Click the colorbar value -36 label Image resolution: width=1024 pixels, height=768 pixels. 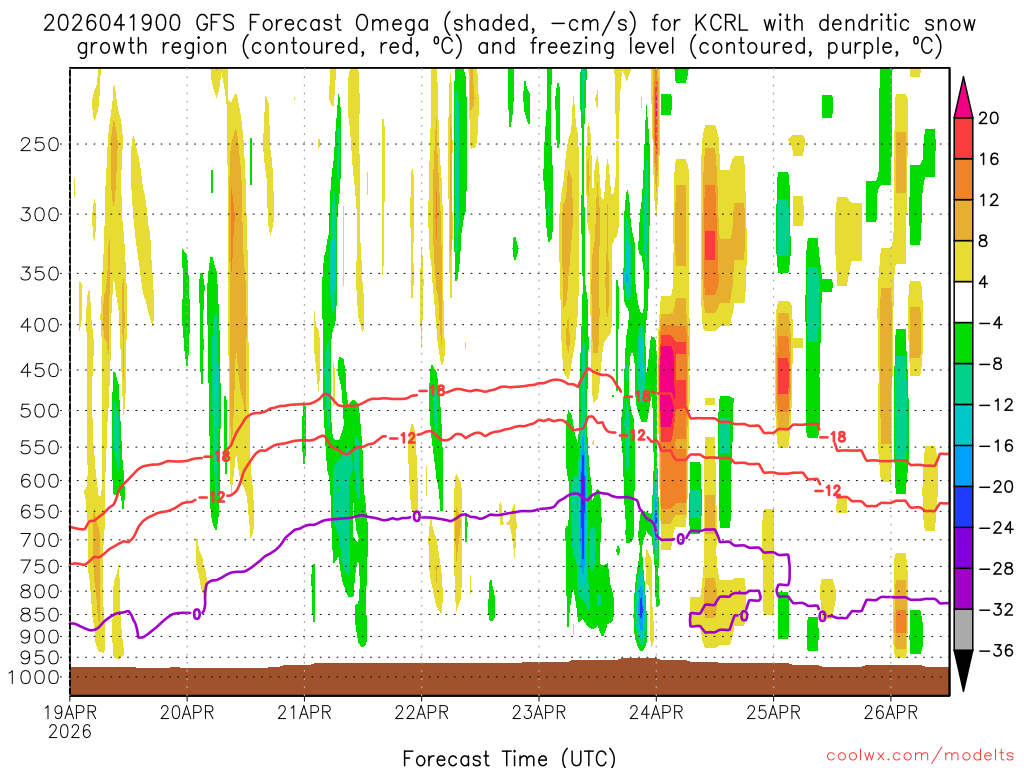(996, 650)
